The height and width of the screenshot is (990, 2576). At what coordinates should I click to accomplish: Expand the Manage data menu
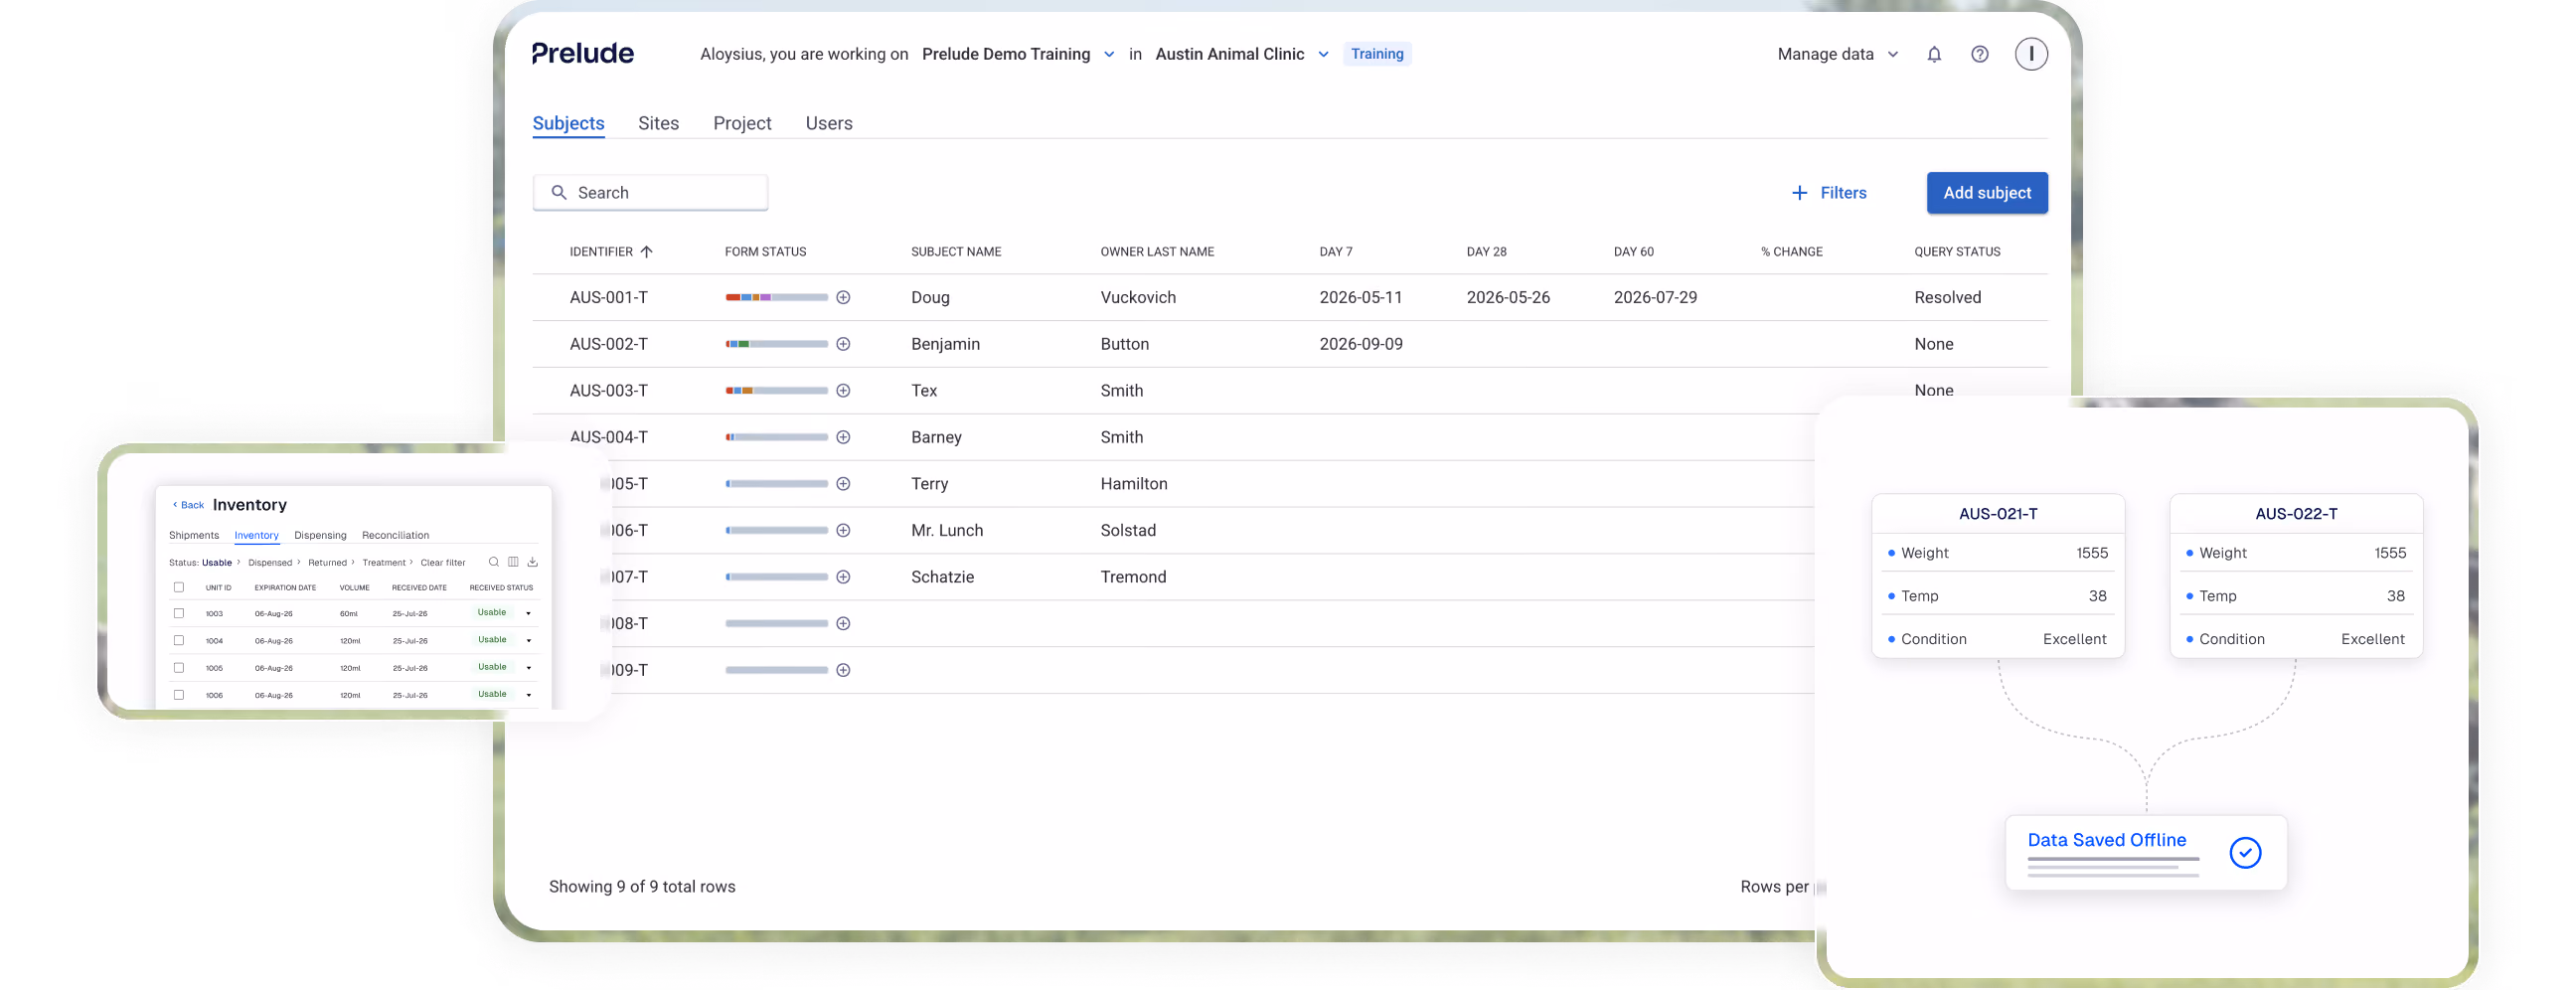[x=1838, y=54]
